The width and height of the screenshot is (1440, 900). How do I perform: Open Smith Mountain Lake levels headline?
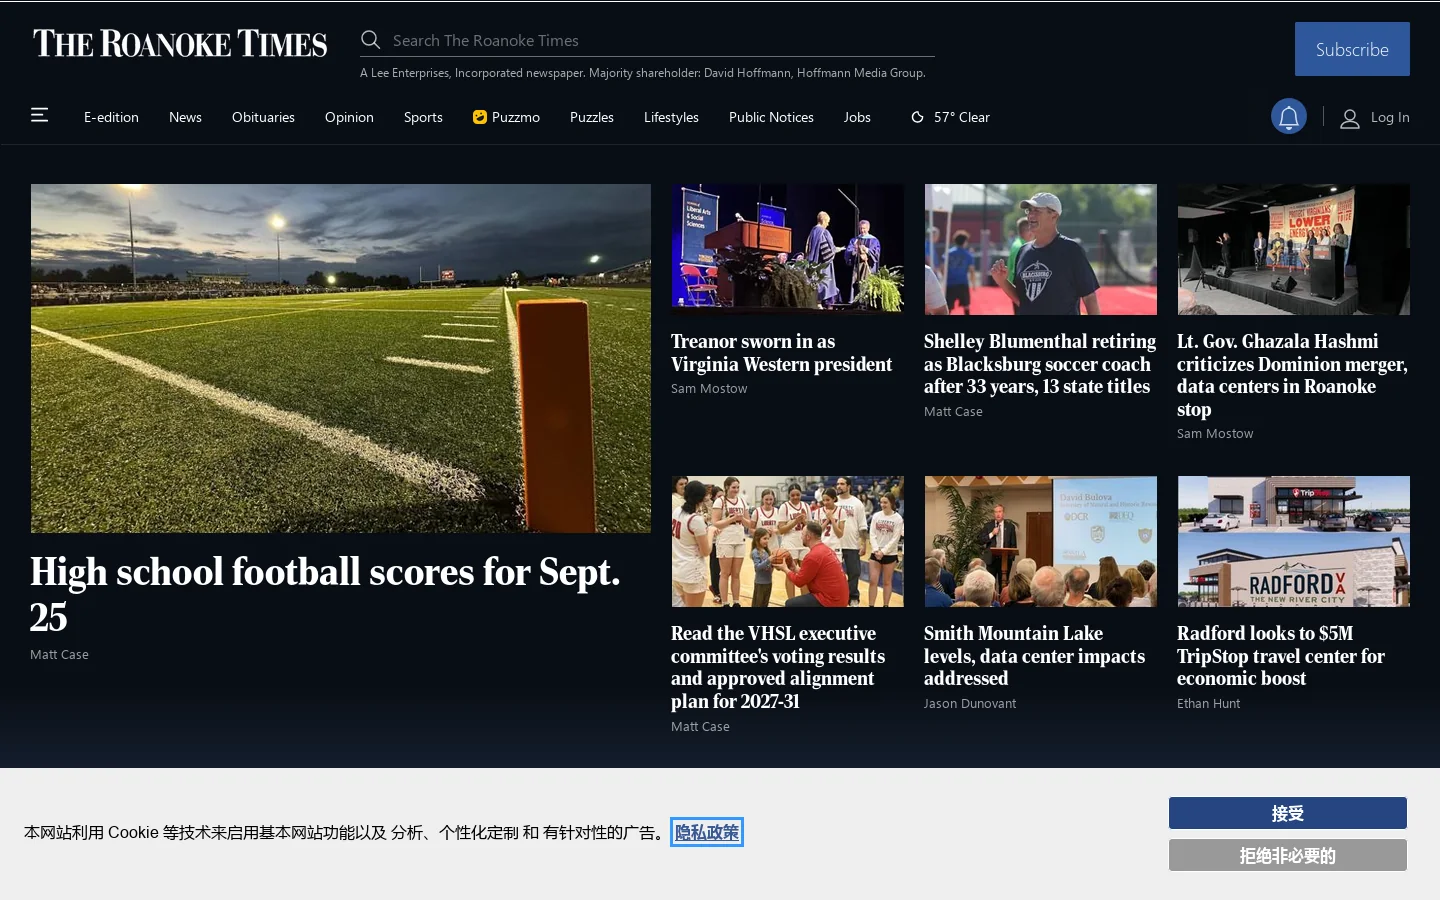coord(1034,656)
